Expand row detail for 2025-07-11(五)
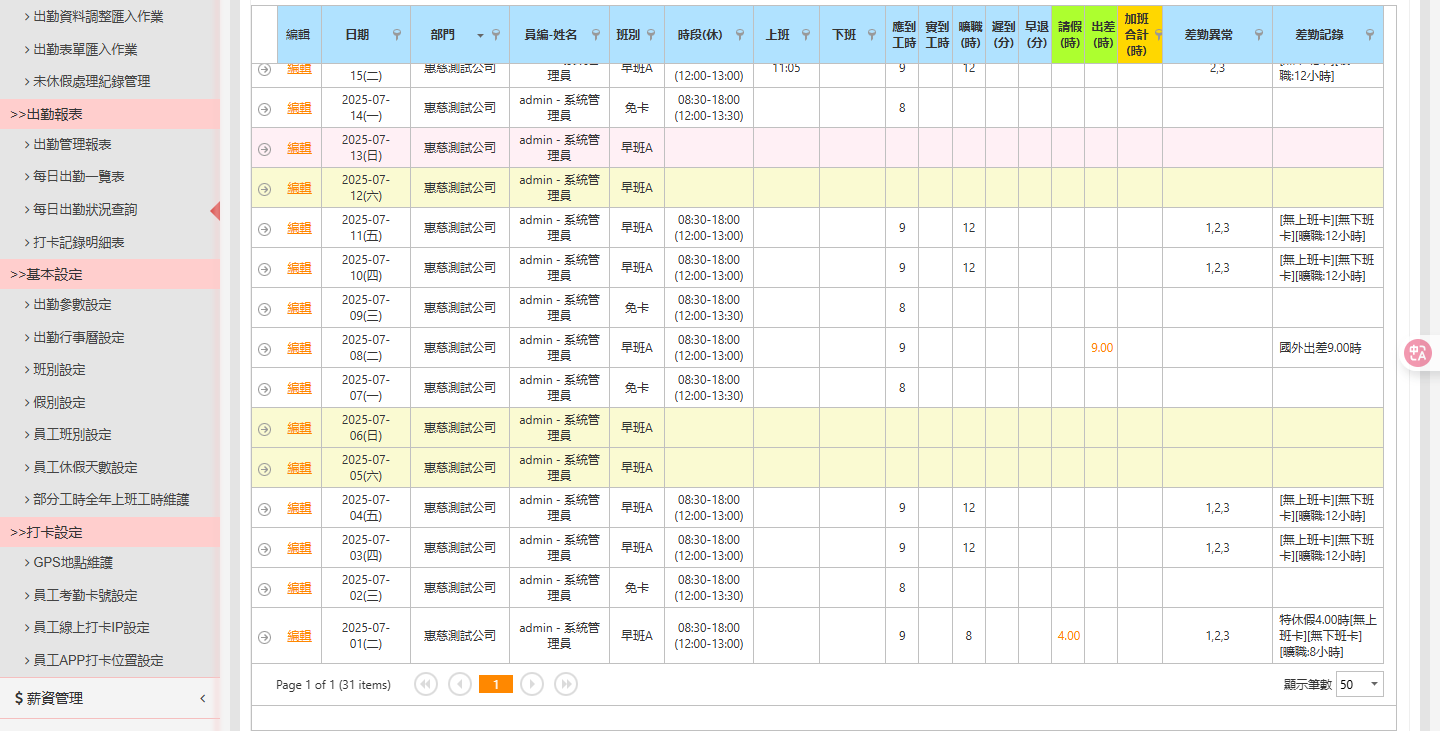1440x731 pixels. point(264,228)
